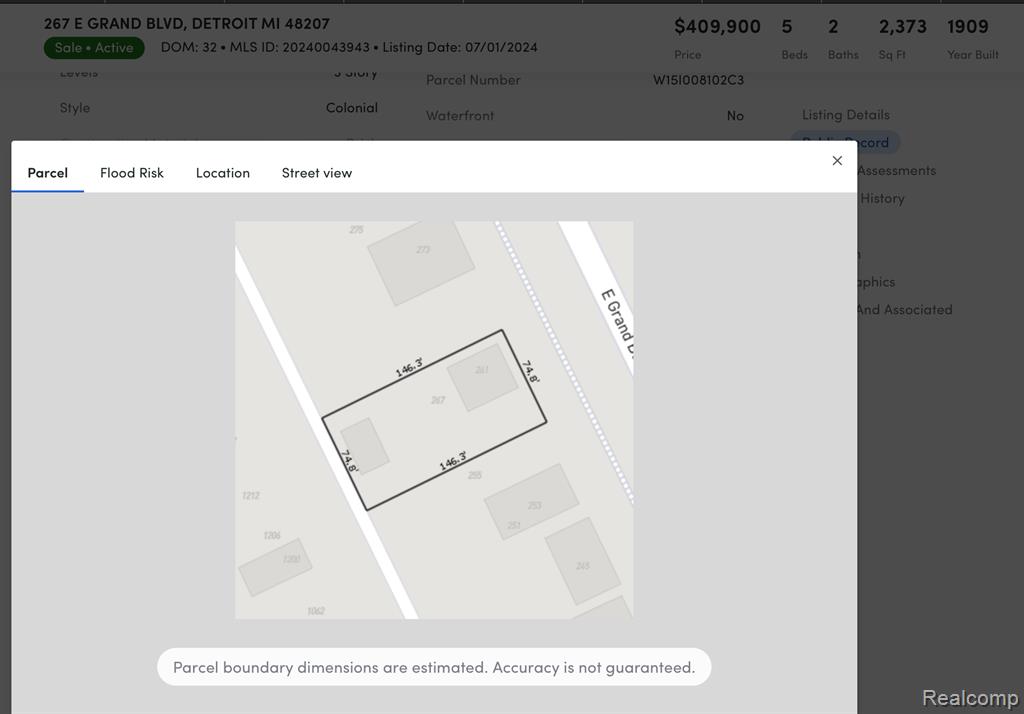Click the upper 146.3' dimension label

[x=409, y=367]
